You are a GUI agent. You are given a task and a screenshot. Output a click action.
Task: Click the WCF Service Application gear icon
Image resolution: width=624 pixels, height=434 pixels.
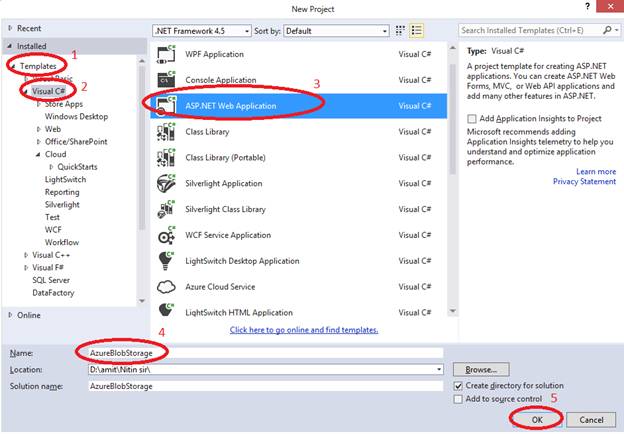[x=166, y=235]
